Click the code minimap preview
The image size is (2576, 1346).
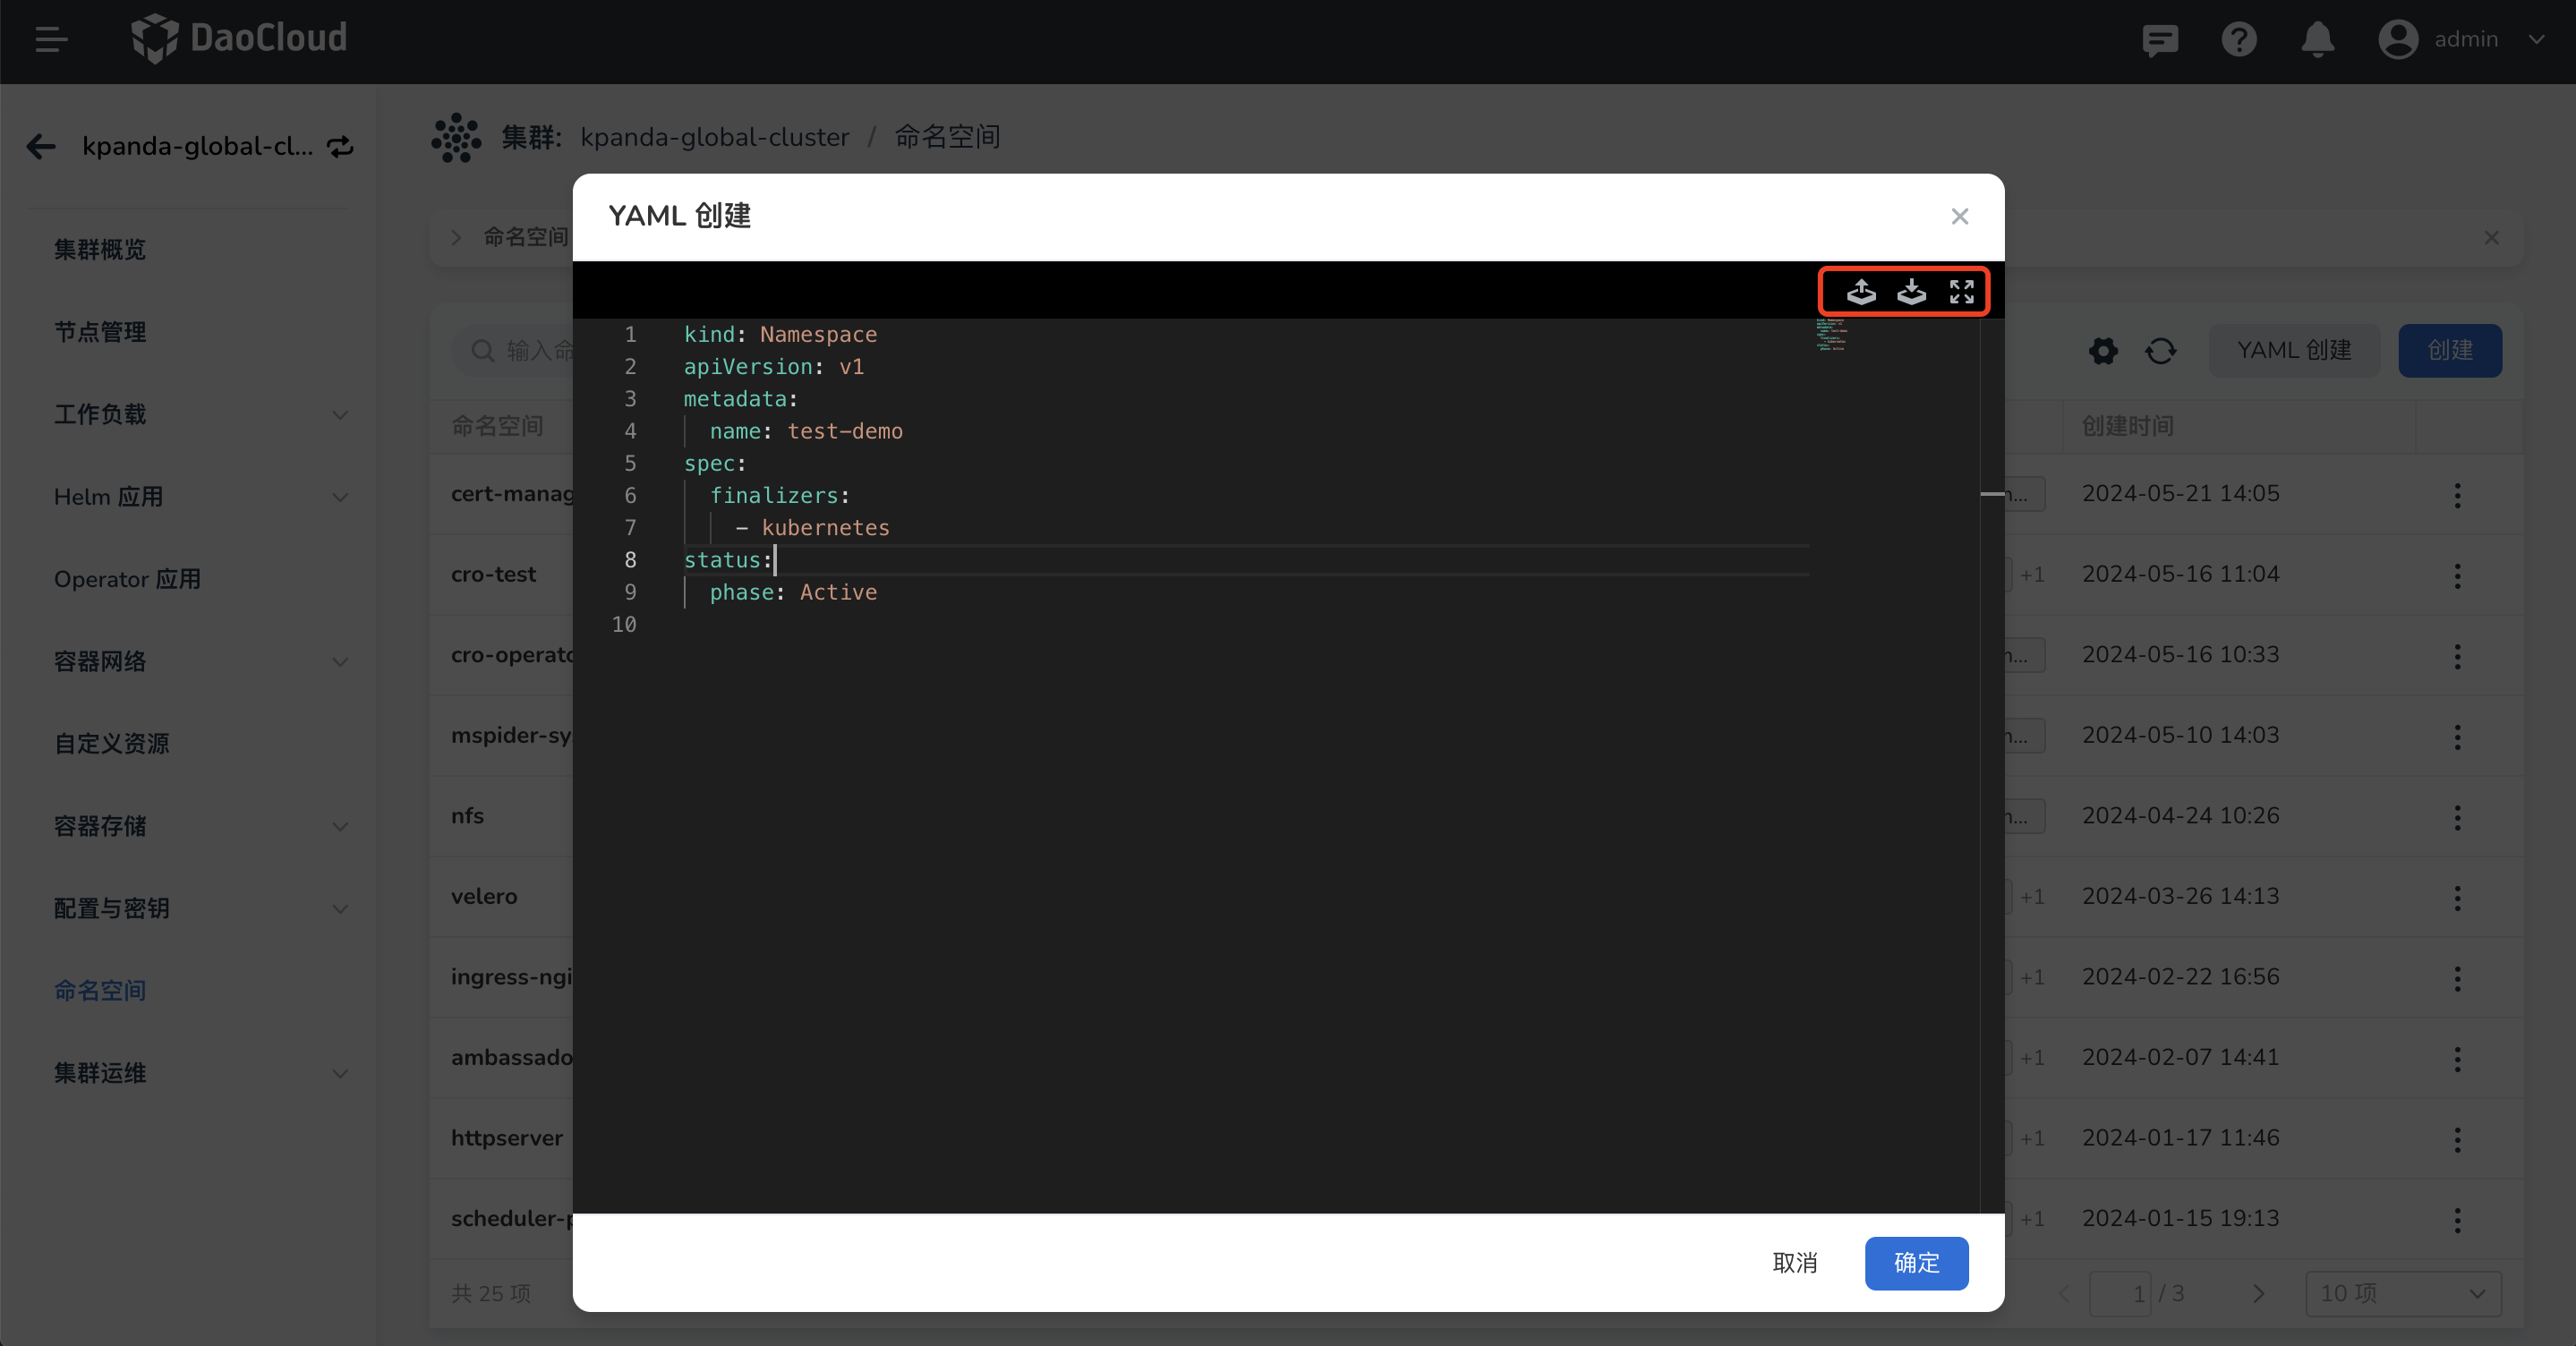click(1831, 335)
